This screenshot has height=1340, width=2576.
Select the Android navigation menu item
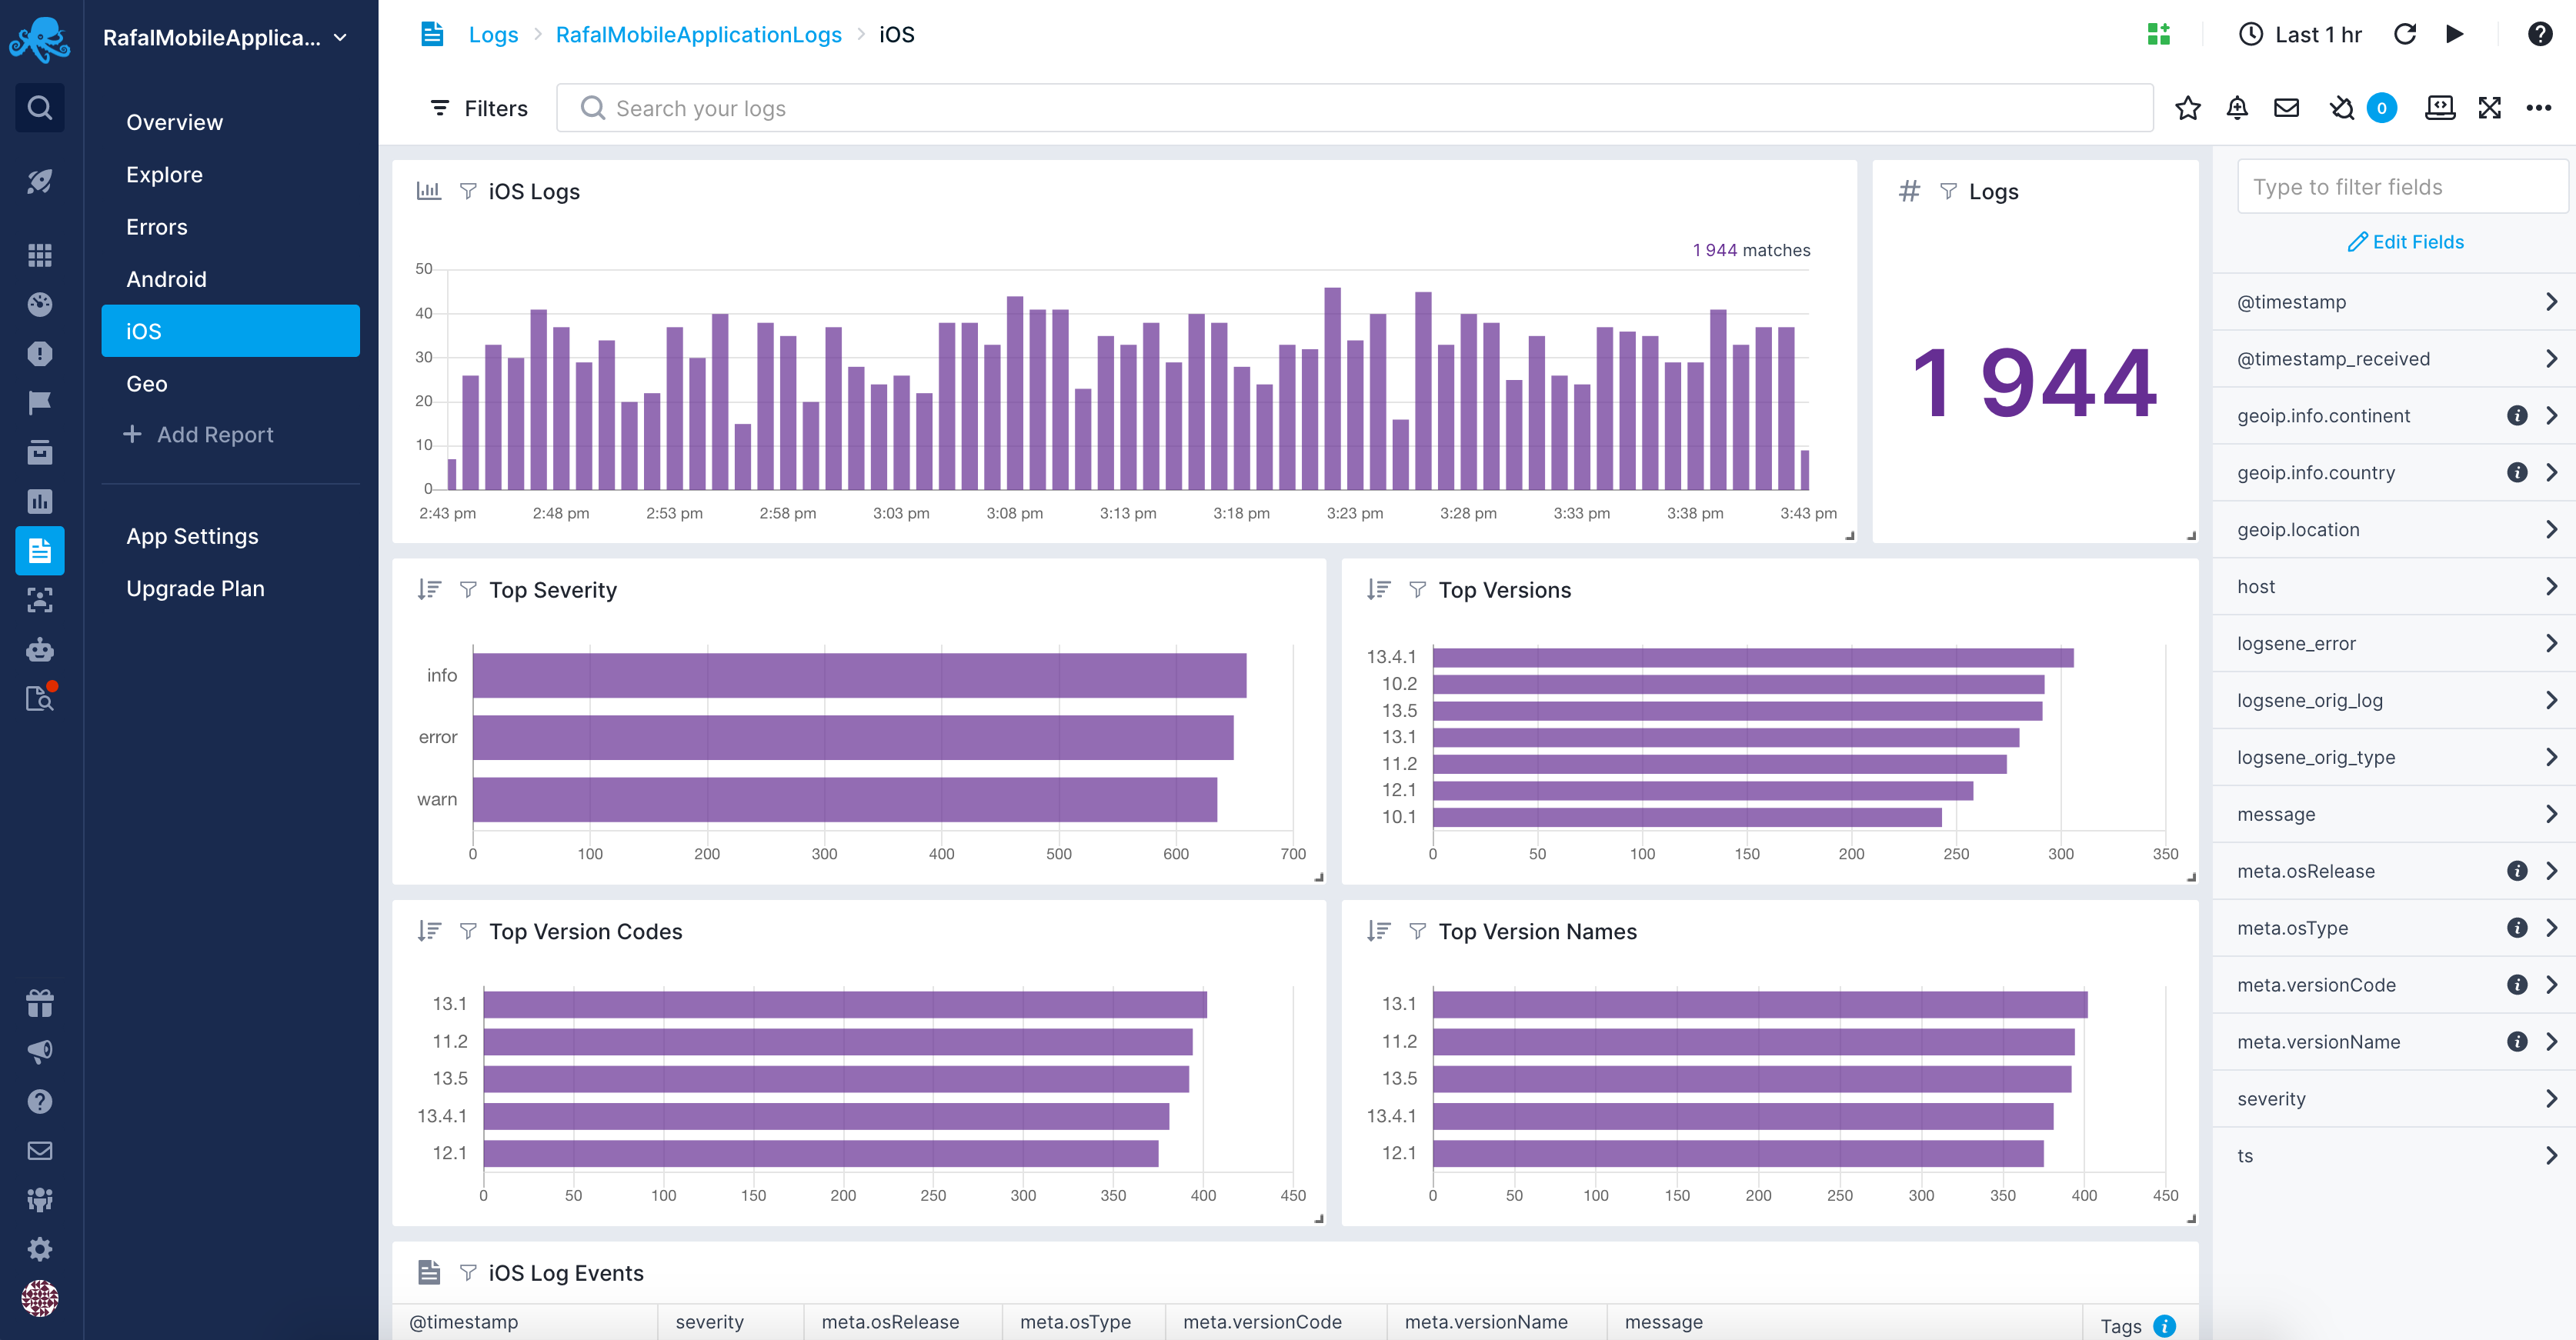click(x=165, y=278)
